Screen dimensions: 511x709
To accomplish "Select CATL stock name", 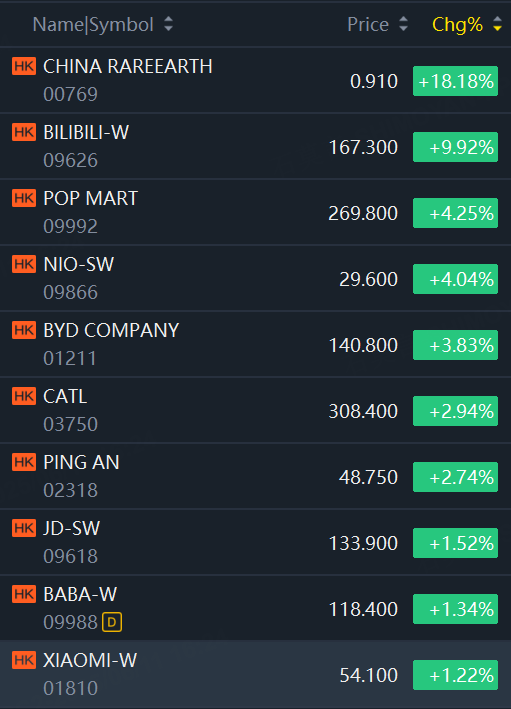I will coord(65,397).
